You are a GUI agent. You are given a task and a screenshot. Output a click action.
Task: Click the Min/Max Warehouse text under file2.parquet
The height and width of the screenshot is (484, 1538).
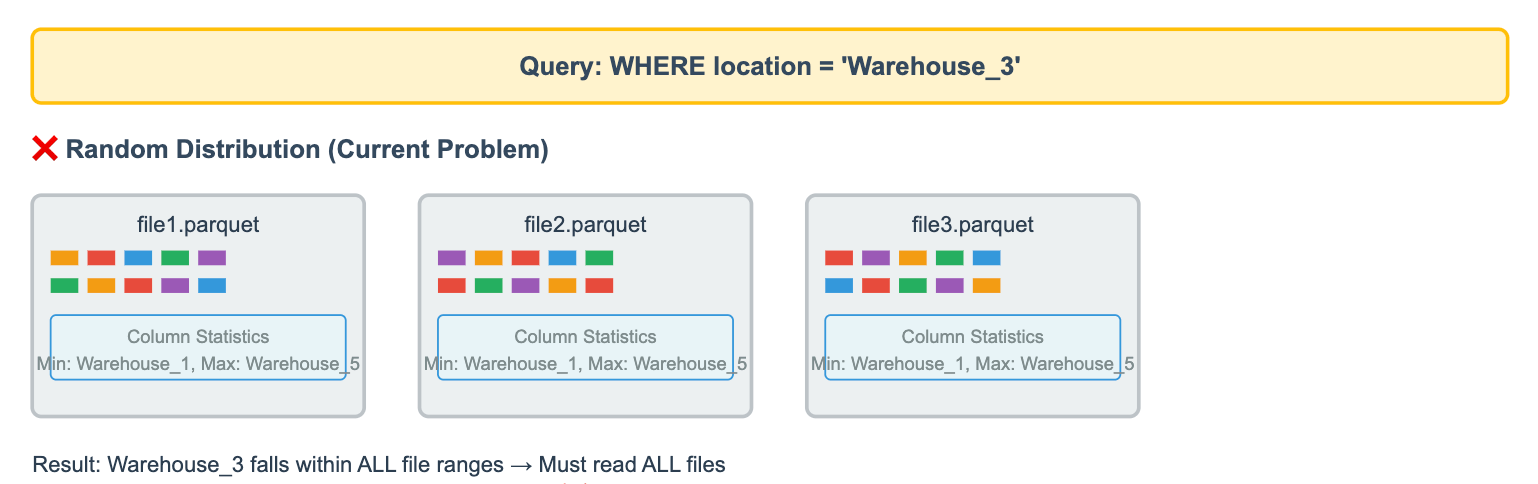coord(585,364)
